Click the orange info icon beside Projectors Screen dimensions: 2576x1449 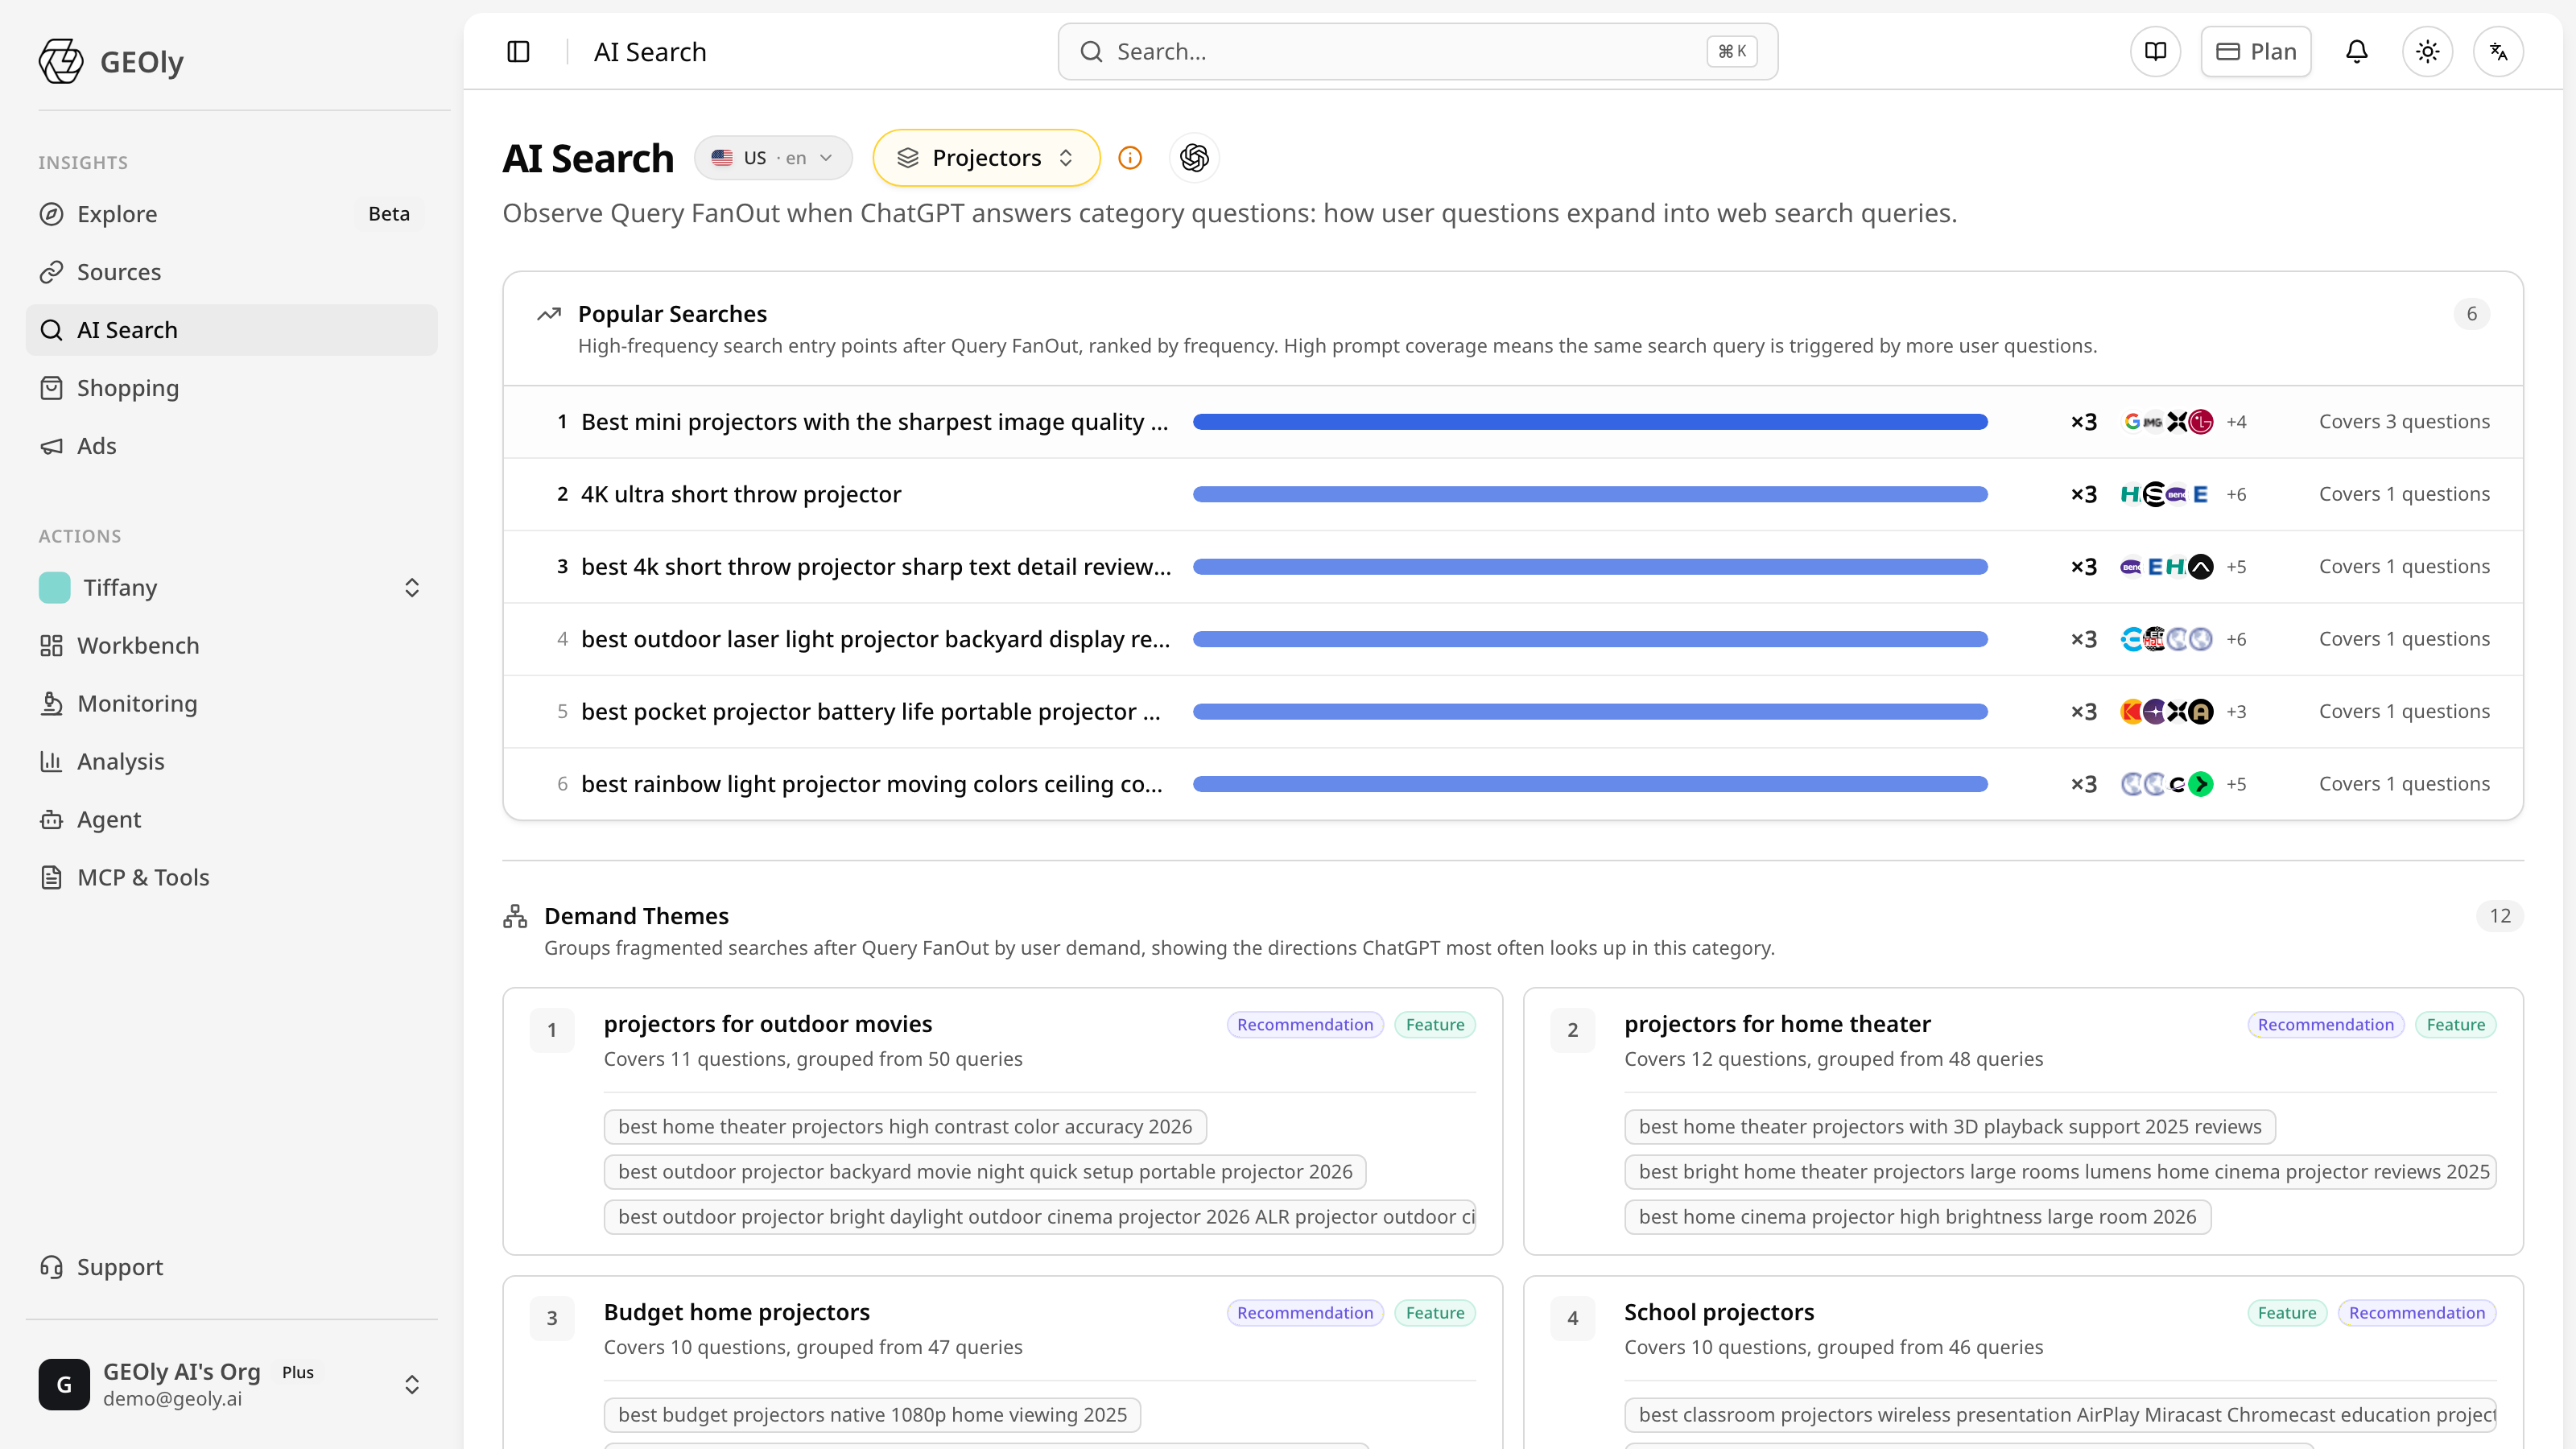(1130, 158)
